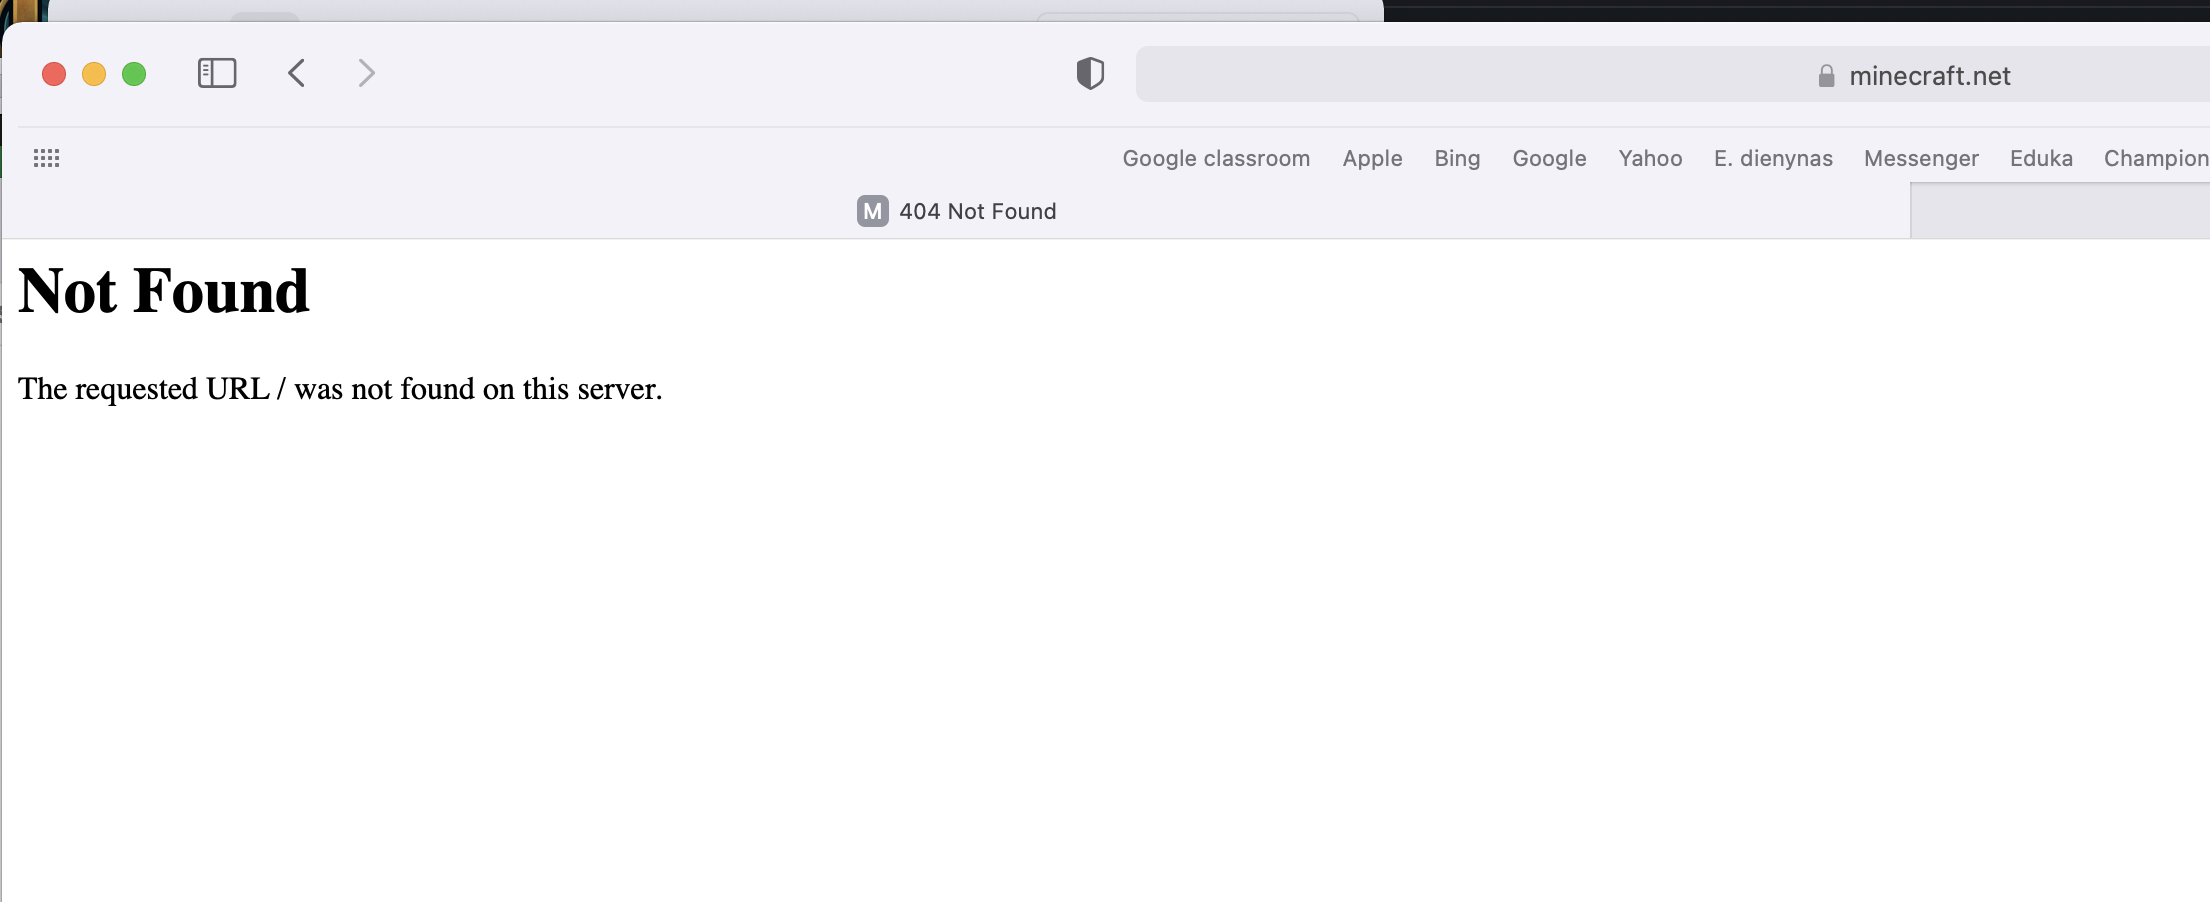Show the favorites grid icon
Image resolution: width=2210 pixels, height=902 pixels.
tap(46, 158)
